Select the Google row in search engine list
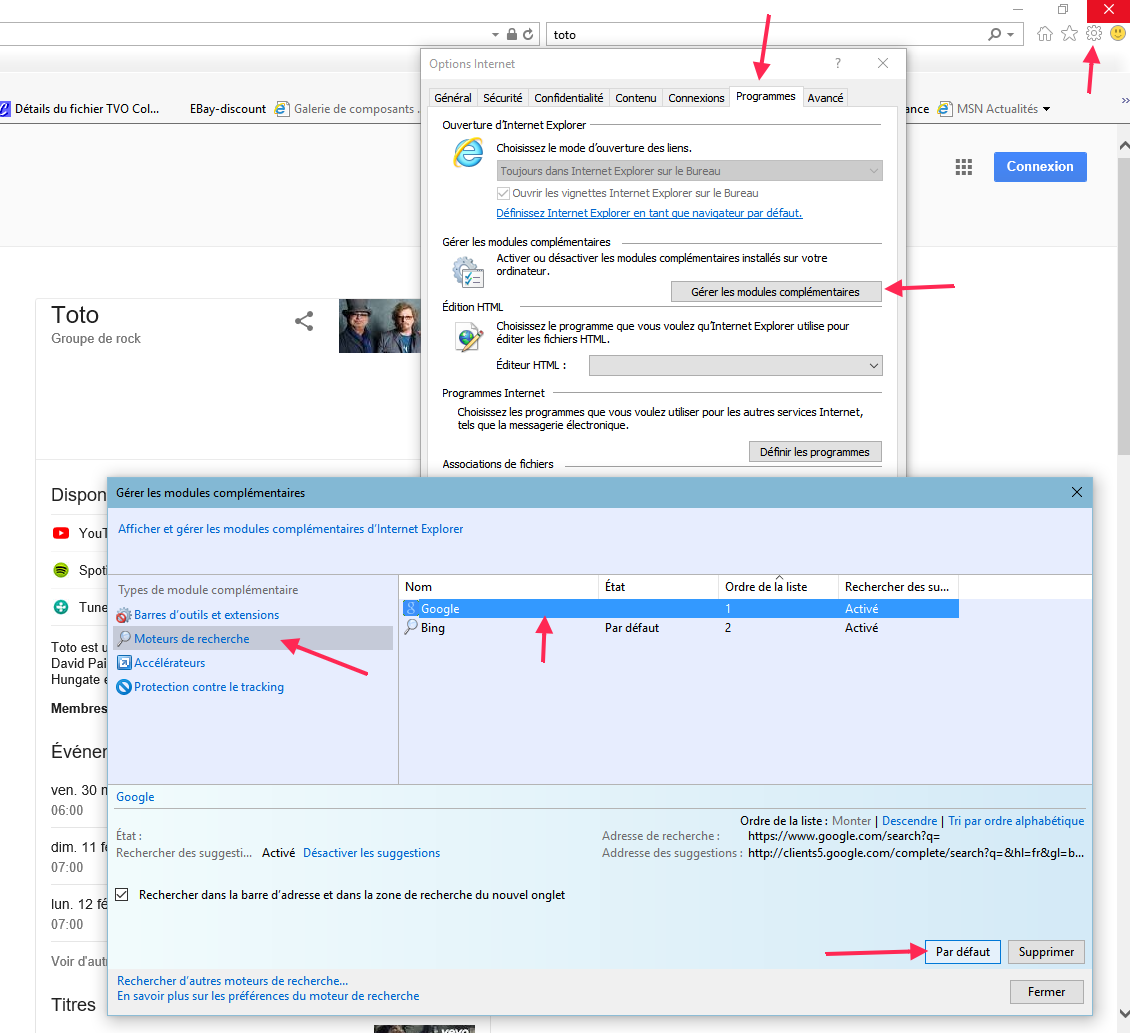Screen dimensions: 1130x1033 pos(680,608)
